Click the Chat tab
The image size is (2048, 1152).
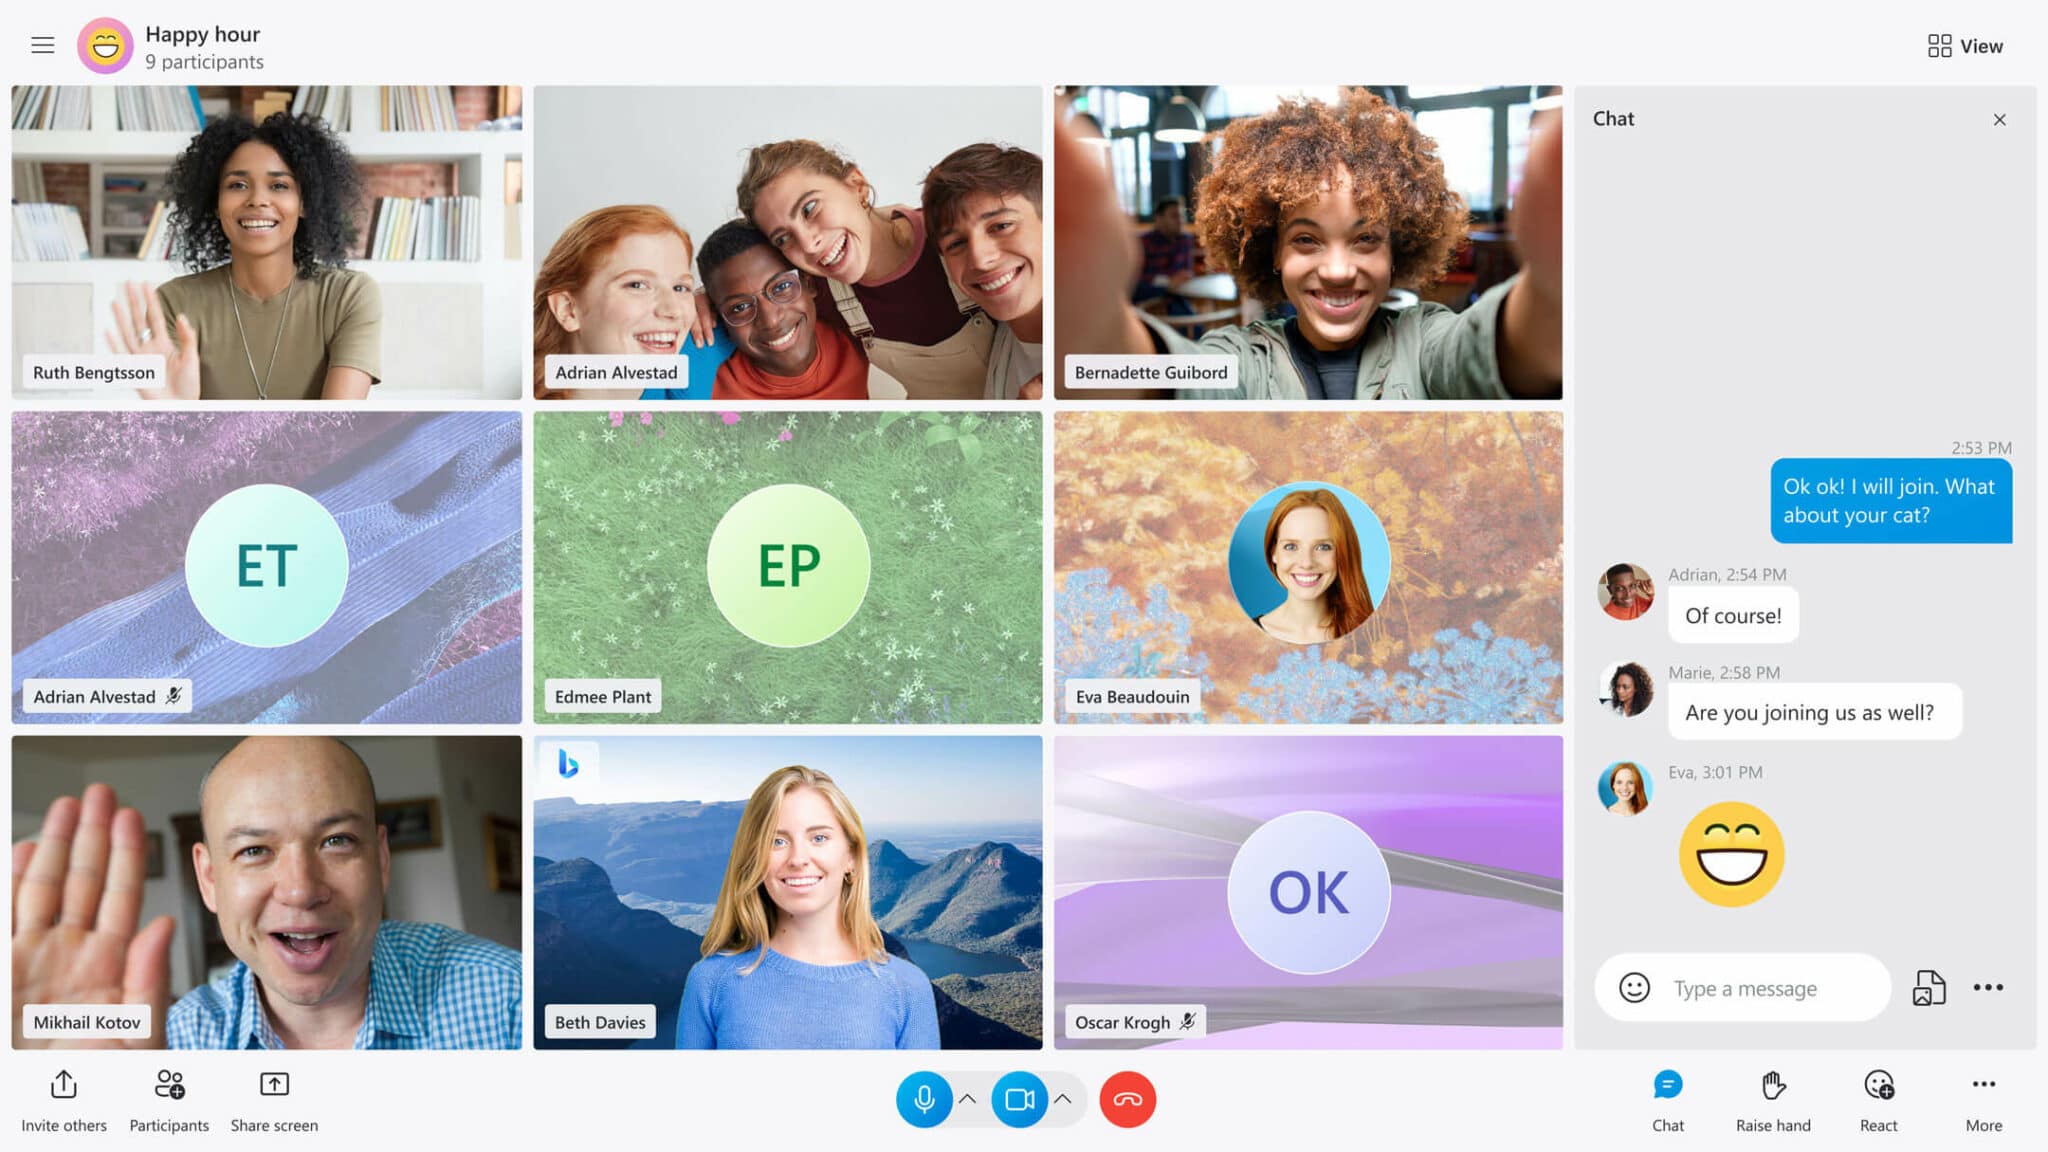tap(1667, 1099)
